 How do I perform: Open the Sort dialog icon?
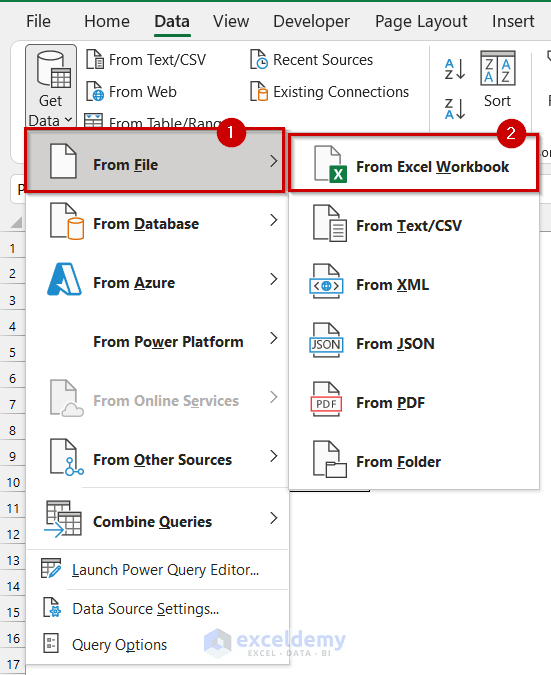tap(498, 68)
